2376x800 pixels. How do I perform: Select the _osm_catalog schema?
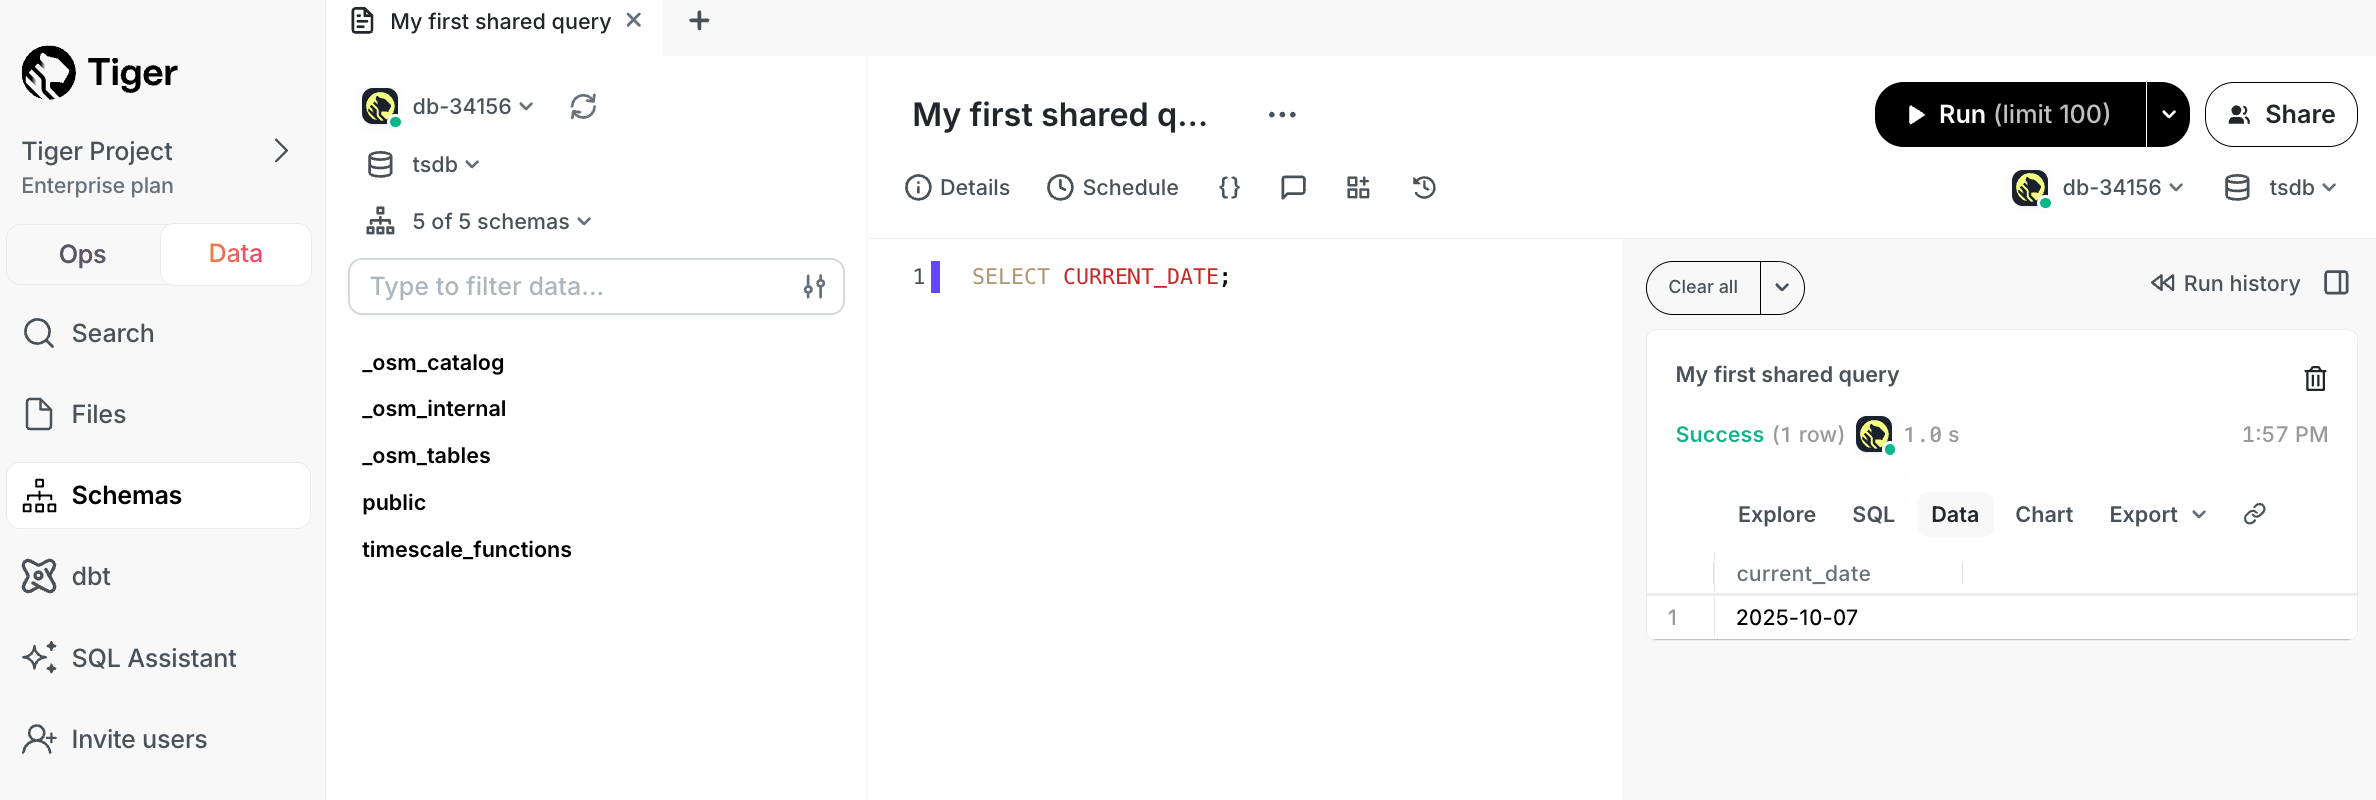click(433, 362)
